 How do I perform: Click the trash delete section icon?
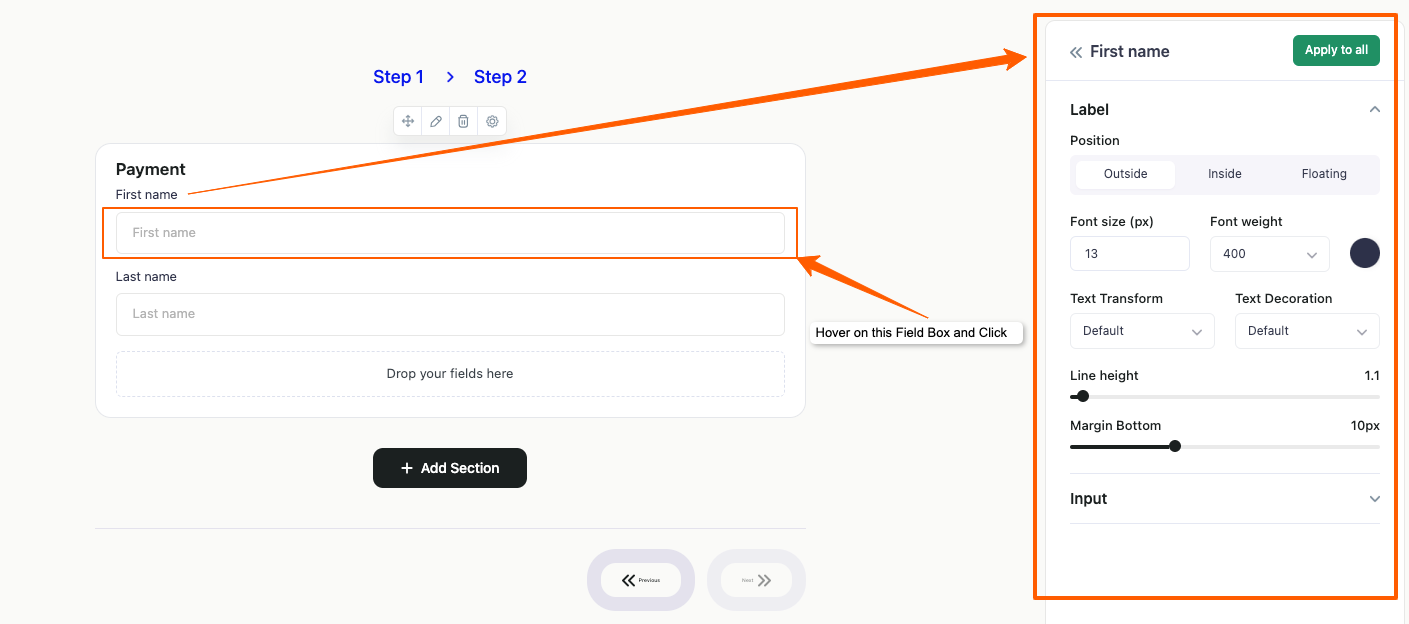pos(464,121)
